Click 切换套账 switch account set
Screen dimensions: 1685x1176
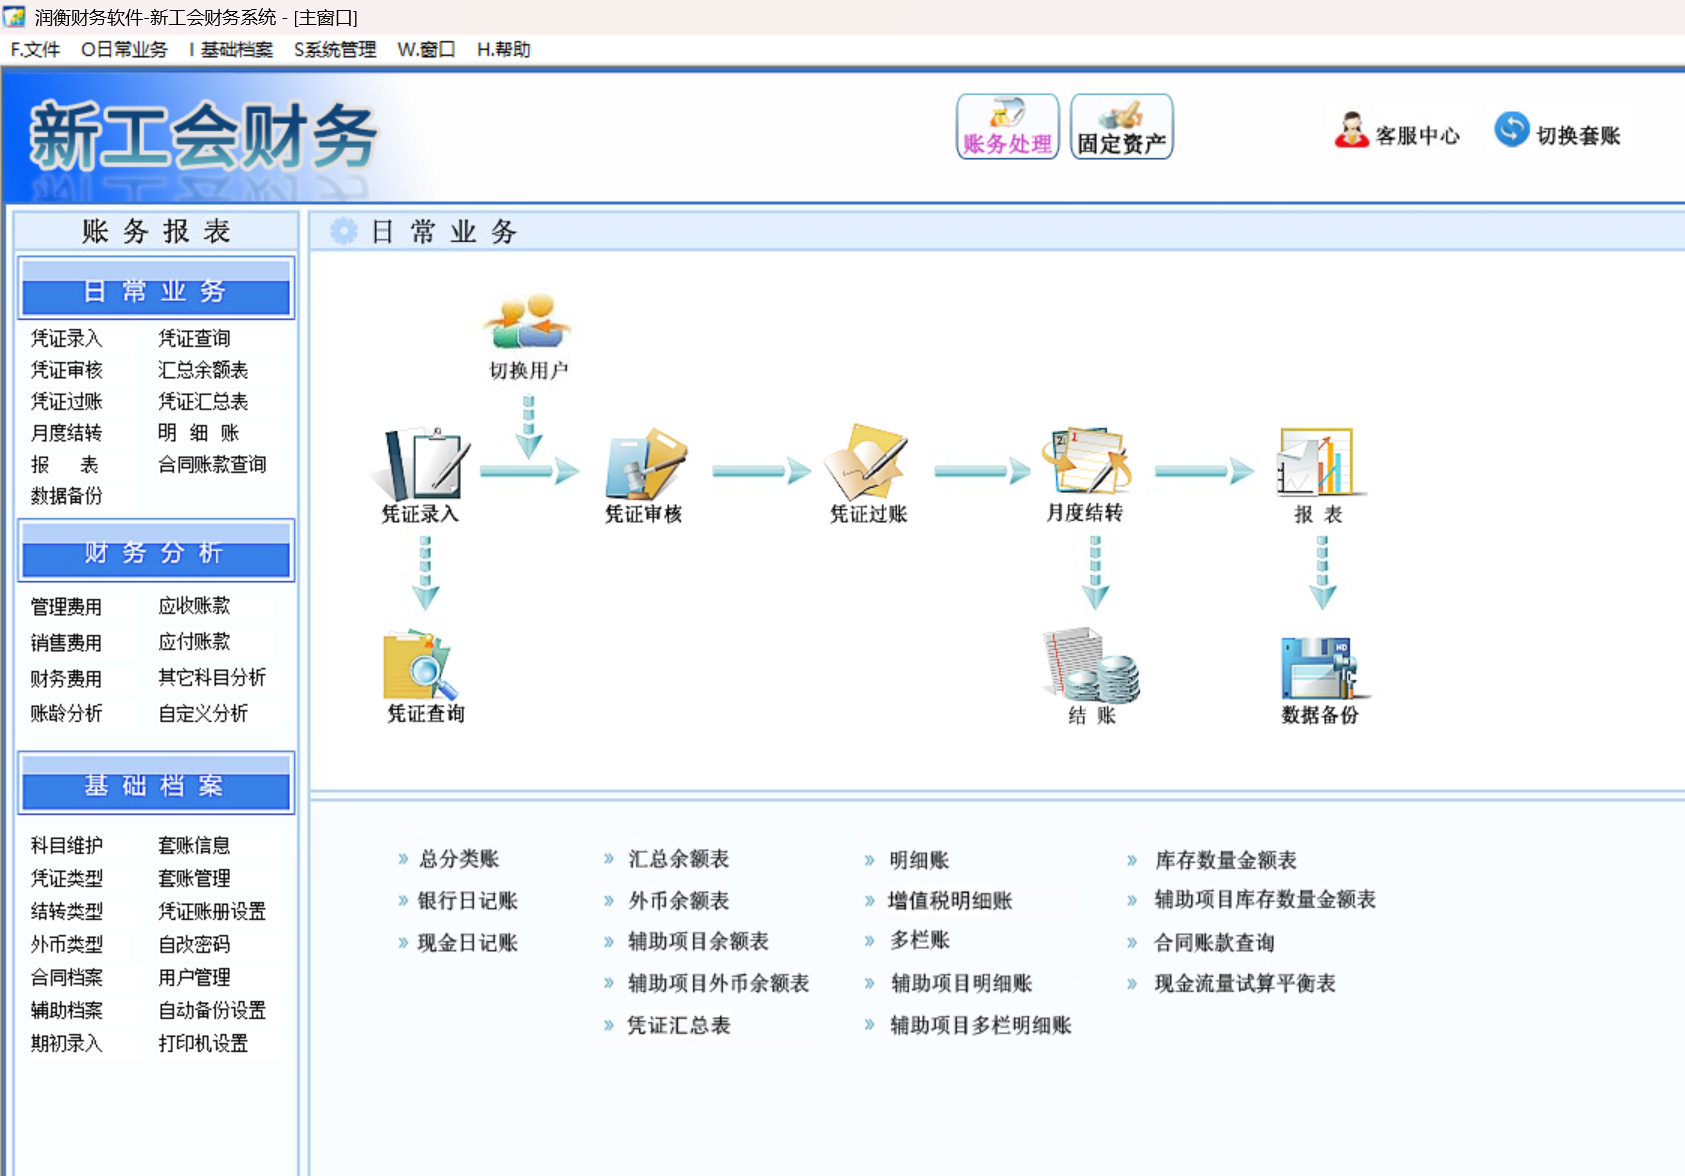click(1557, 132)
